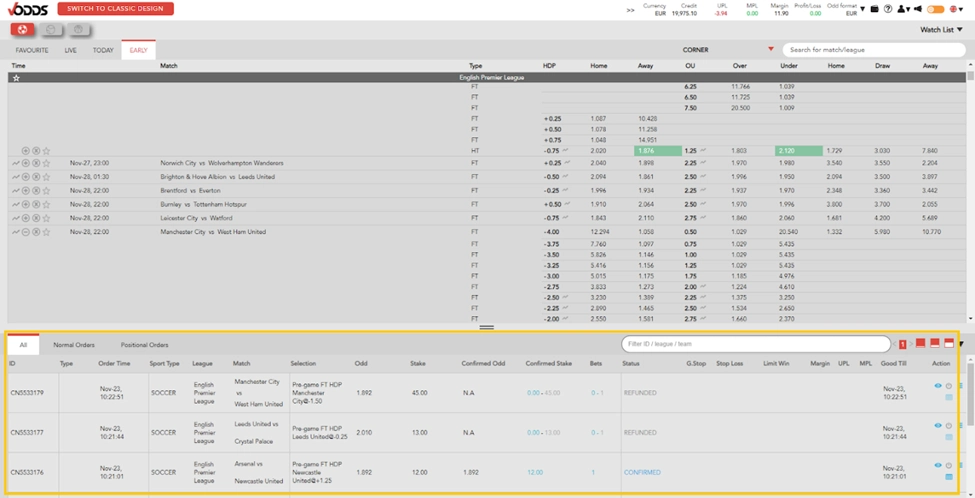Switch to the LIVE tab
The width and height of the screenshot is (975, 498).
click(70, 50)
